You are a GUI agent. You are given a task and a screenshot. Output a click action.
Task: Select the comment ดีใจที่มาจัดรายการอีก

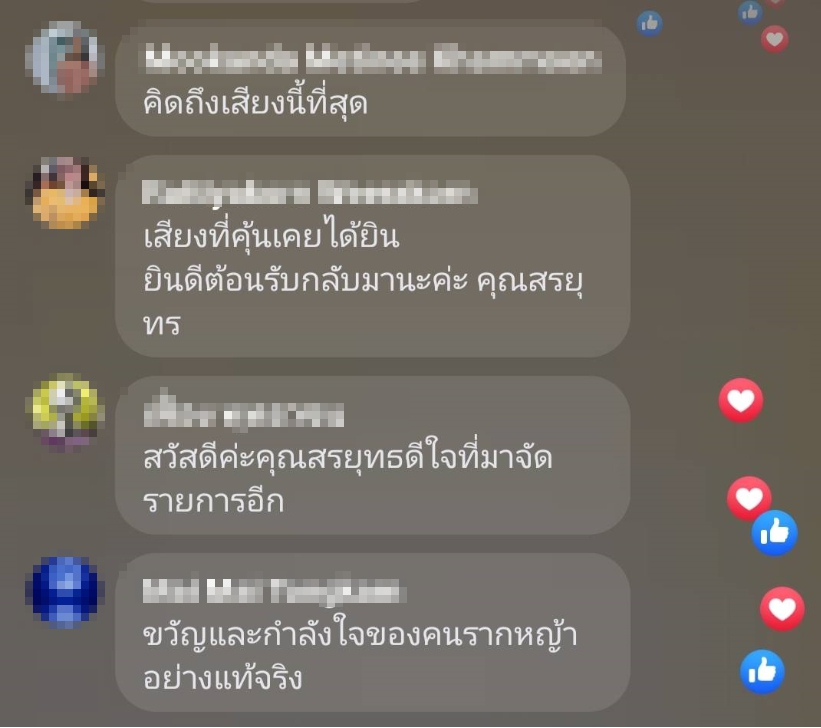348,480
